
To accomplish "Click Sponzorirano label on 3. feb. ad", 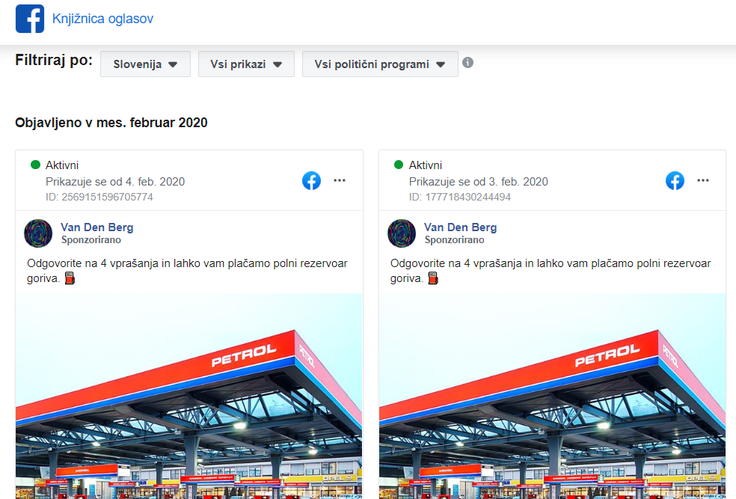I will tap(454, 240).
